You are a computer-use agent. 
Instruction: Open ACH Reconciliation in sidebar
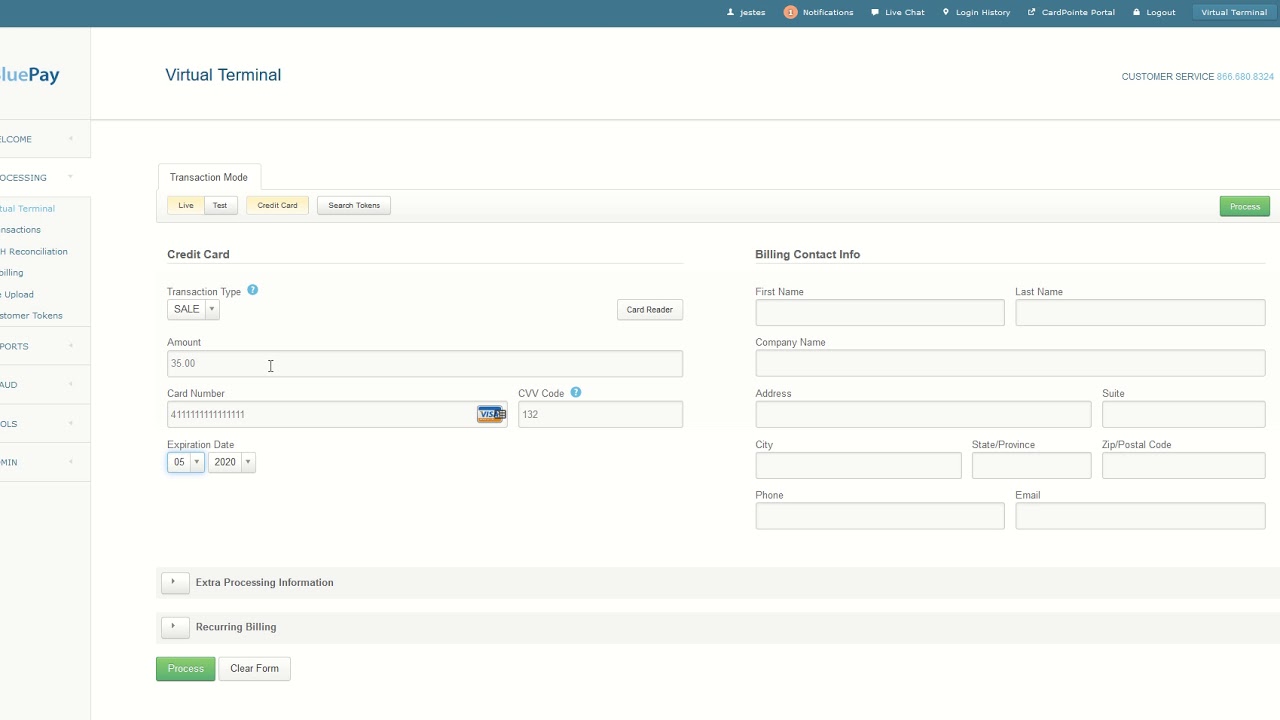pyautogui.click(x=34, y=252)
